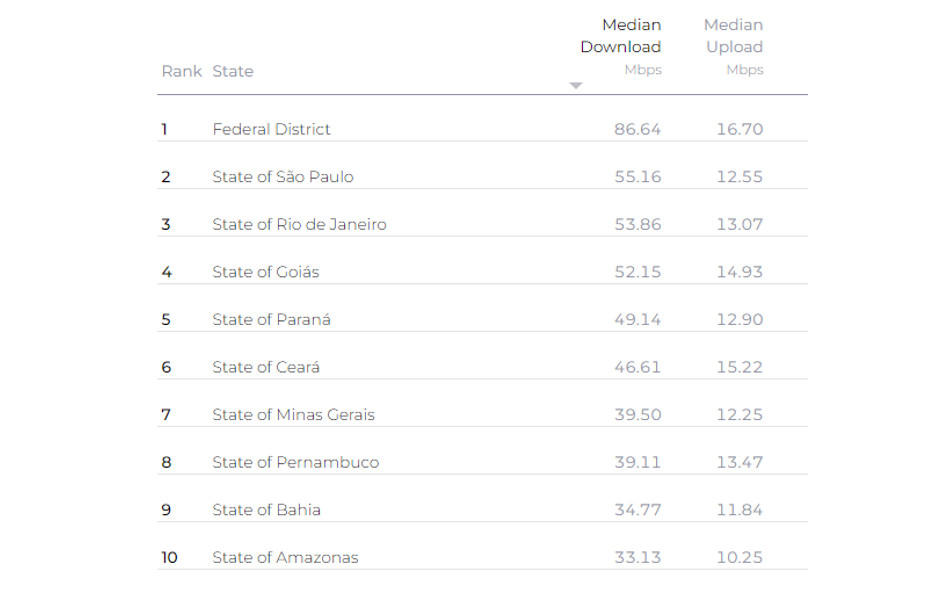Click the Rank column header

181,71
